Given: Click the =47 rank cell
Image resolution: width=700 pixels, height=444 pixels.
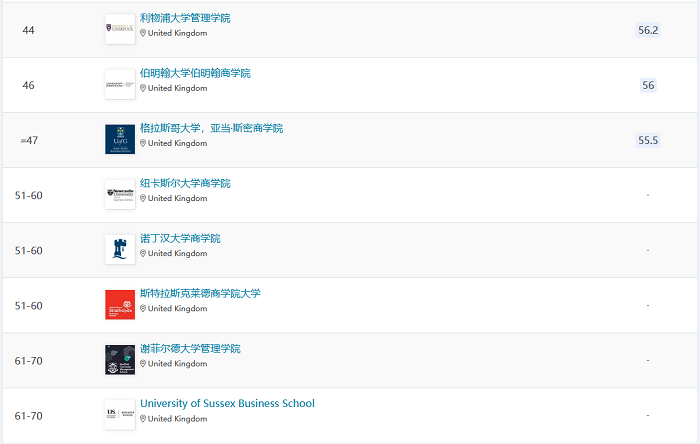Looking at the screenshot, I should click(x=29, y=140).
